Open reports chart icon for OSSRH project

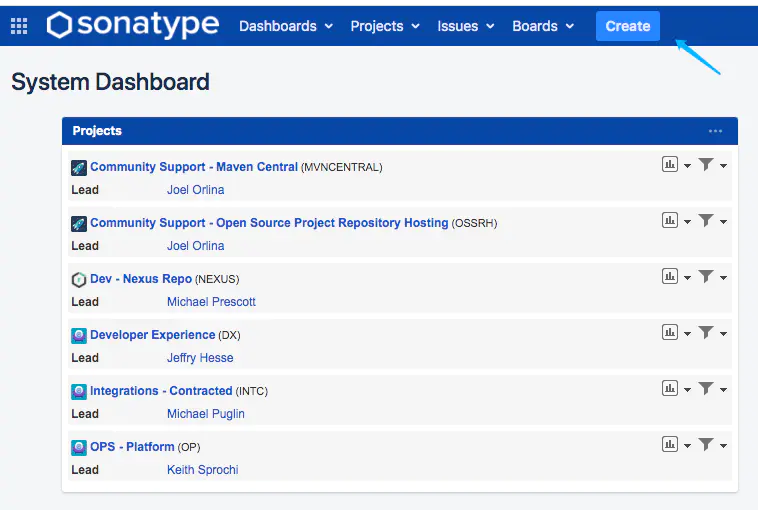670,220
